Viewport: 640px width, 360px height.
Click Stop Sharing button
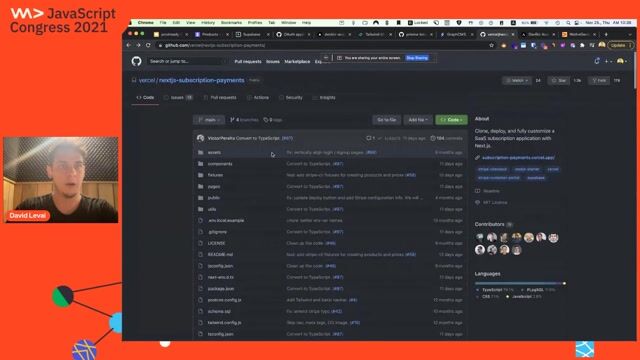[x=417, y=58]
